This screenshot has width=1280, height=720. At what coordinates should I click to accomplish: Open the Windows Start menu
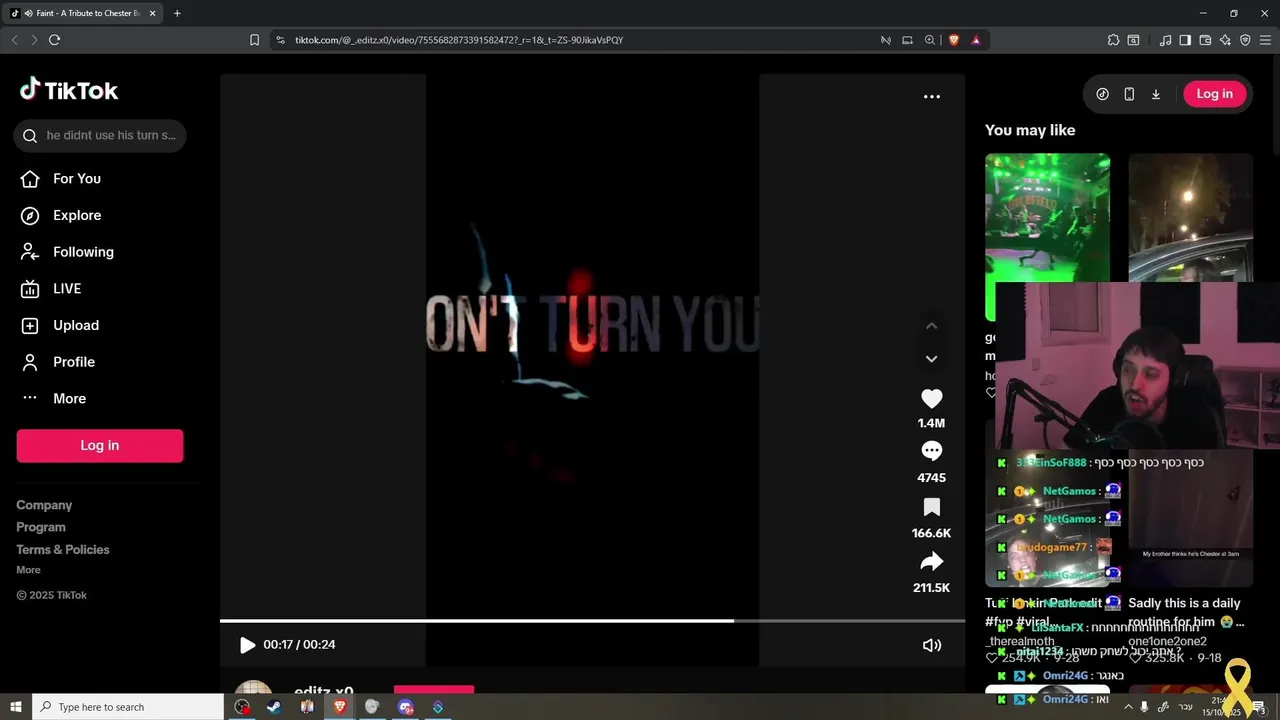15,707
